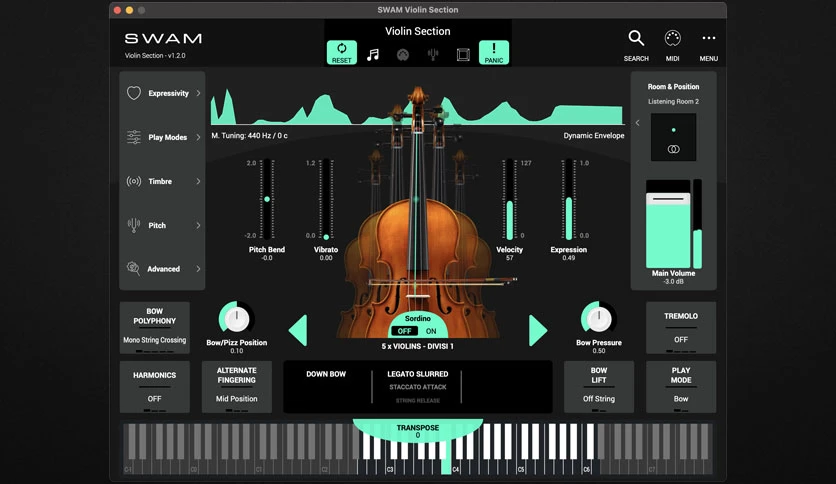
Task: Click the Main Volume fader
Action: tap(668, 224)
